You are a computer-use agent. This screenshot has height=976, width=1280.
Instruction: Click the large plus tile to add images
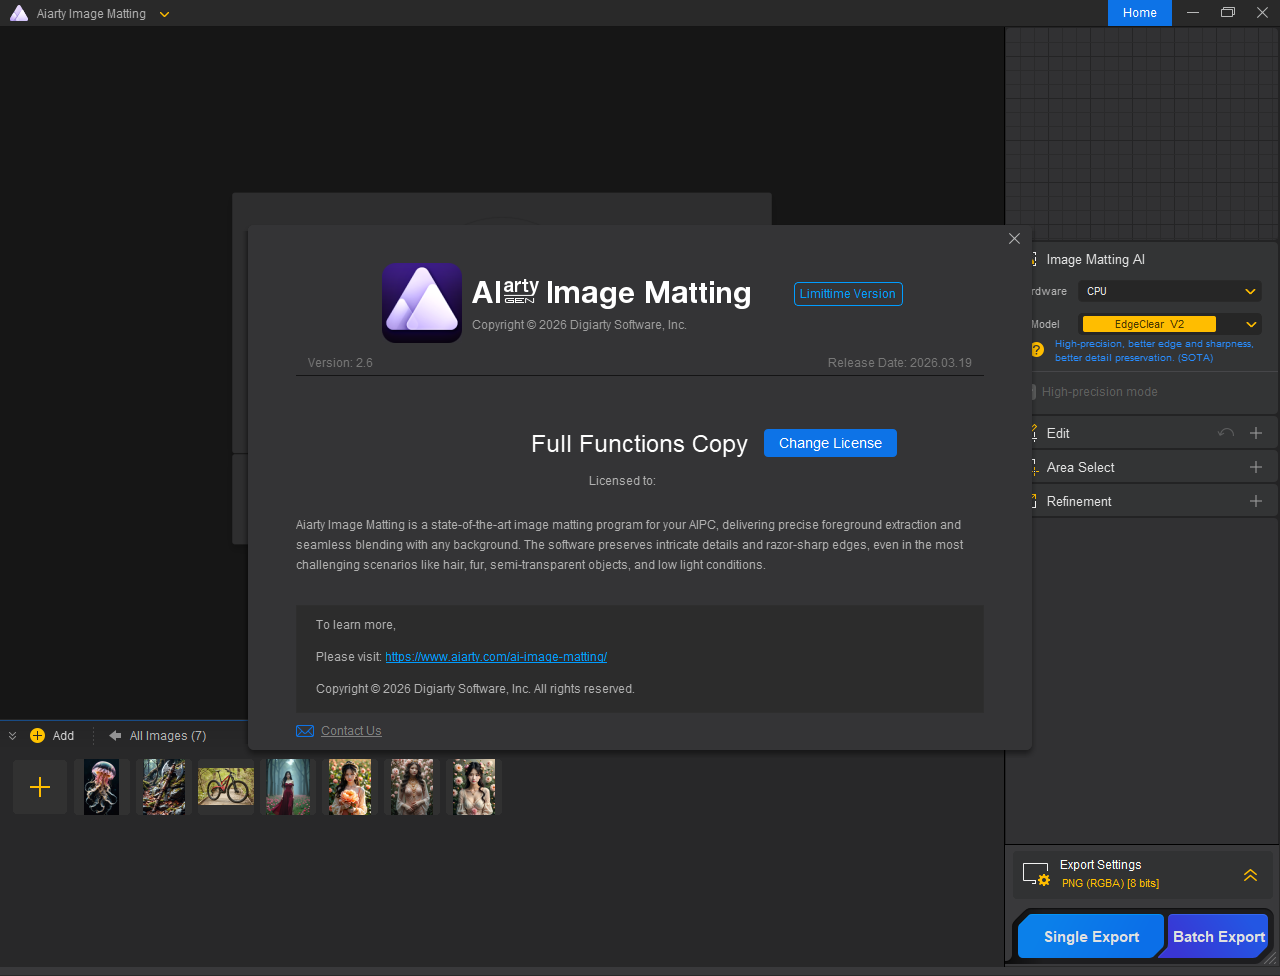(40, 787)
